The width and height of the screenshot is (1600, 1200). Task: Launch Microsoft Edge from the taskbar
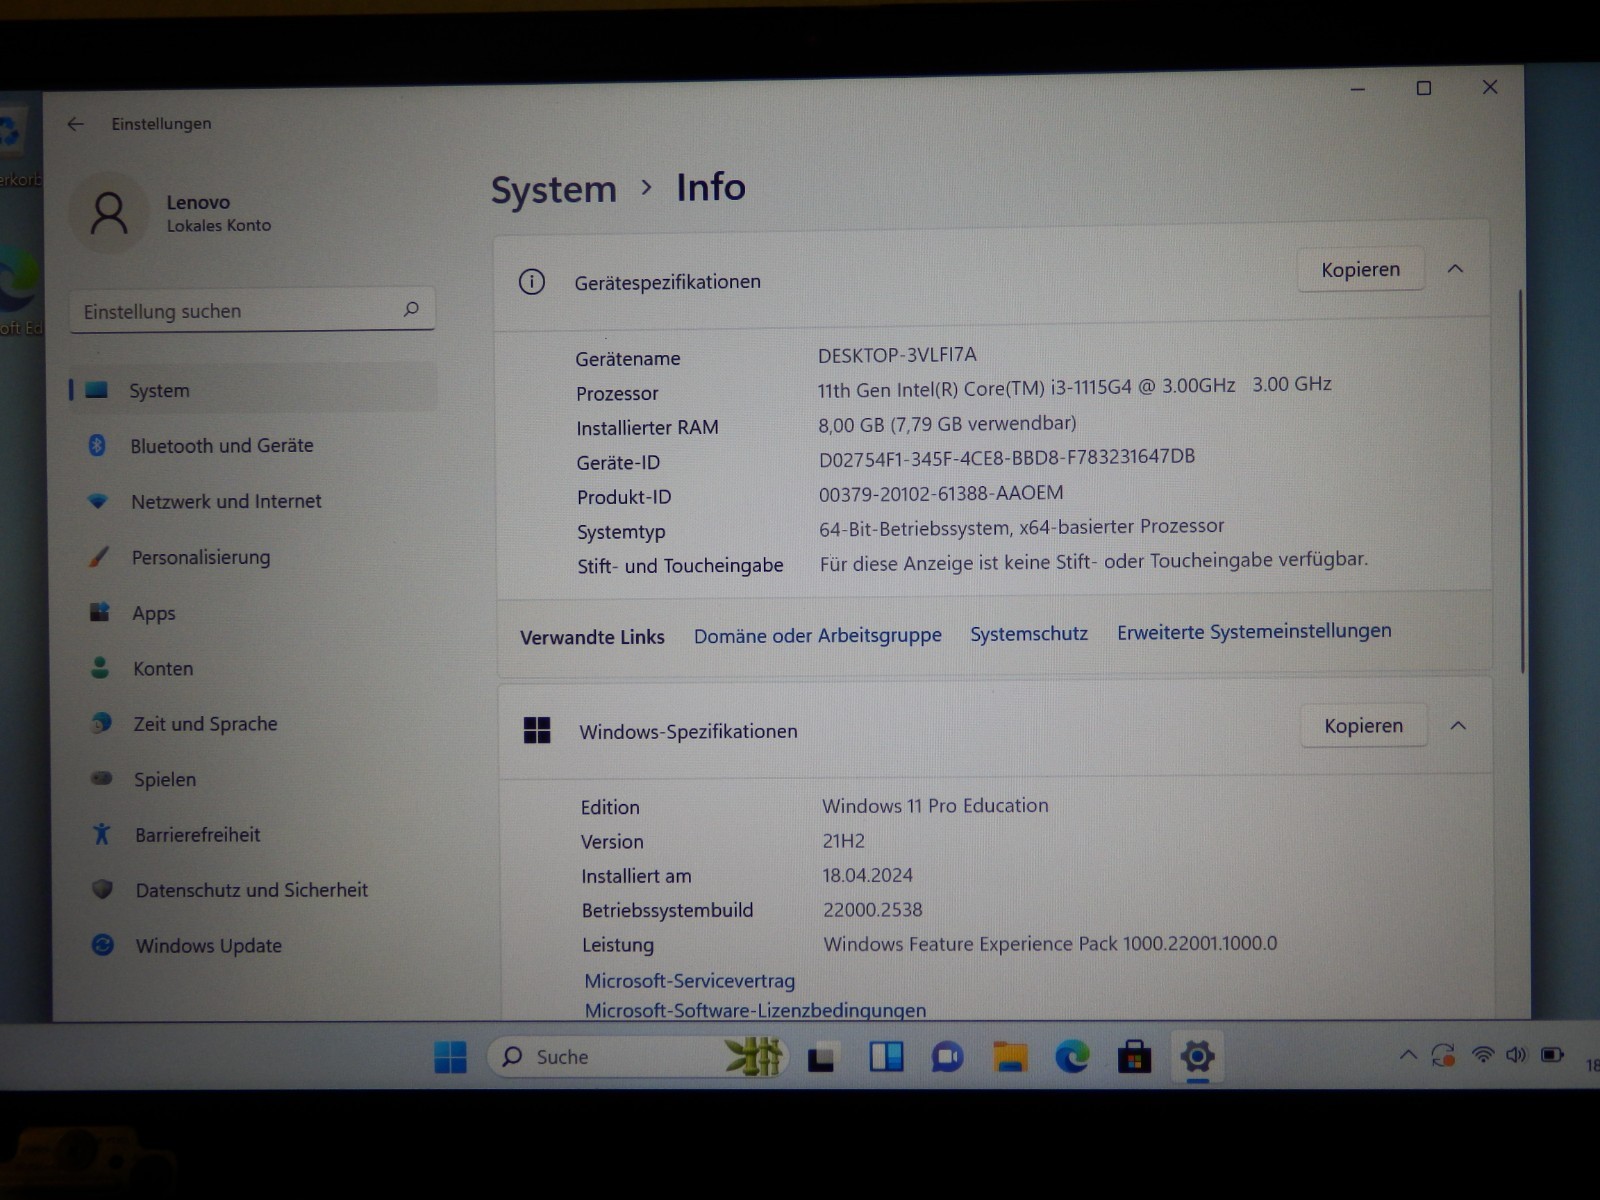[1072, 1056]
